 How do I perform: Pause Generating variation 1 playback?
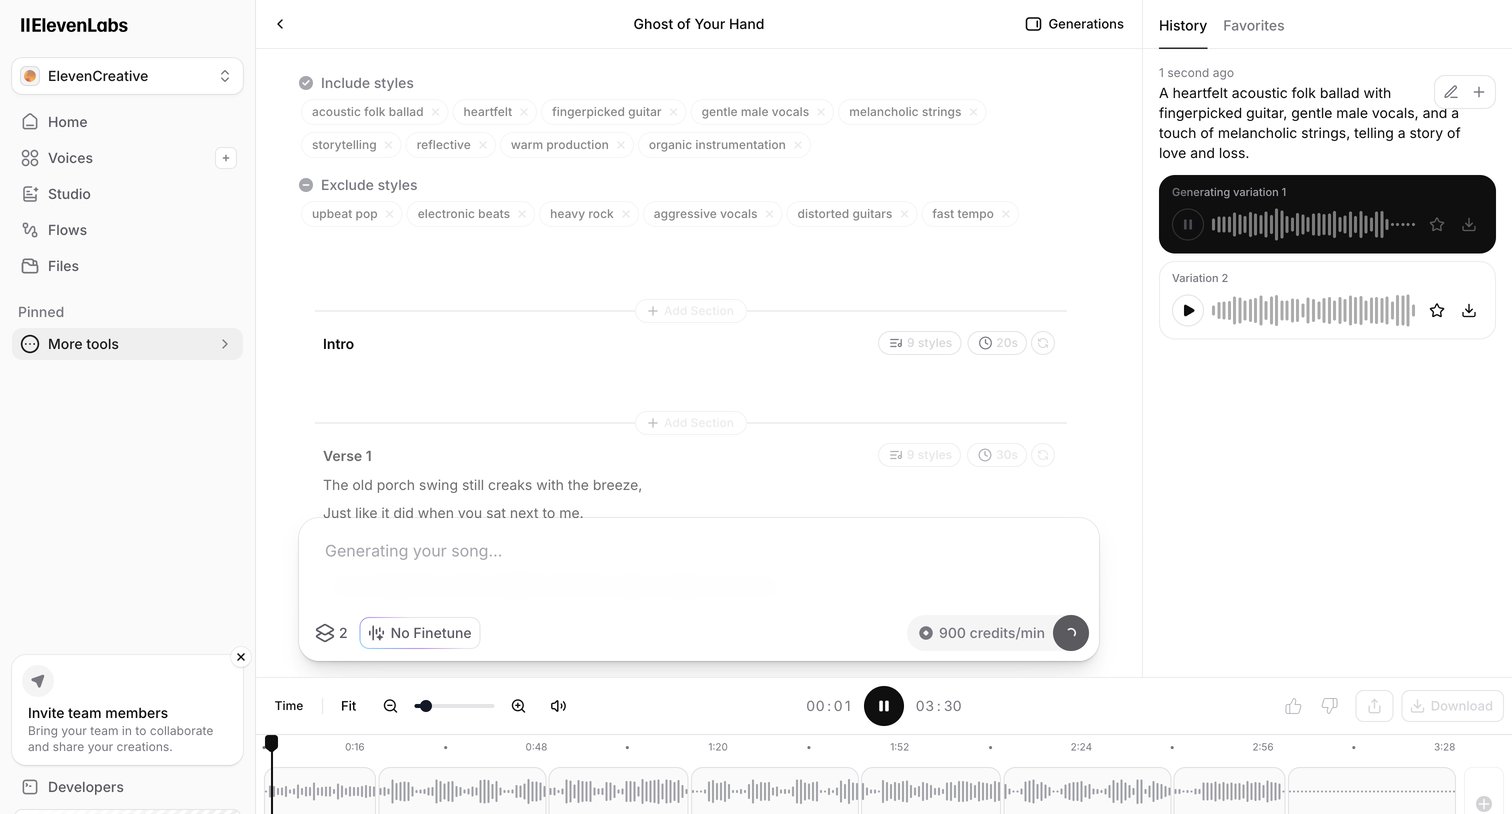click(1188, 225)
